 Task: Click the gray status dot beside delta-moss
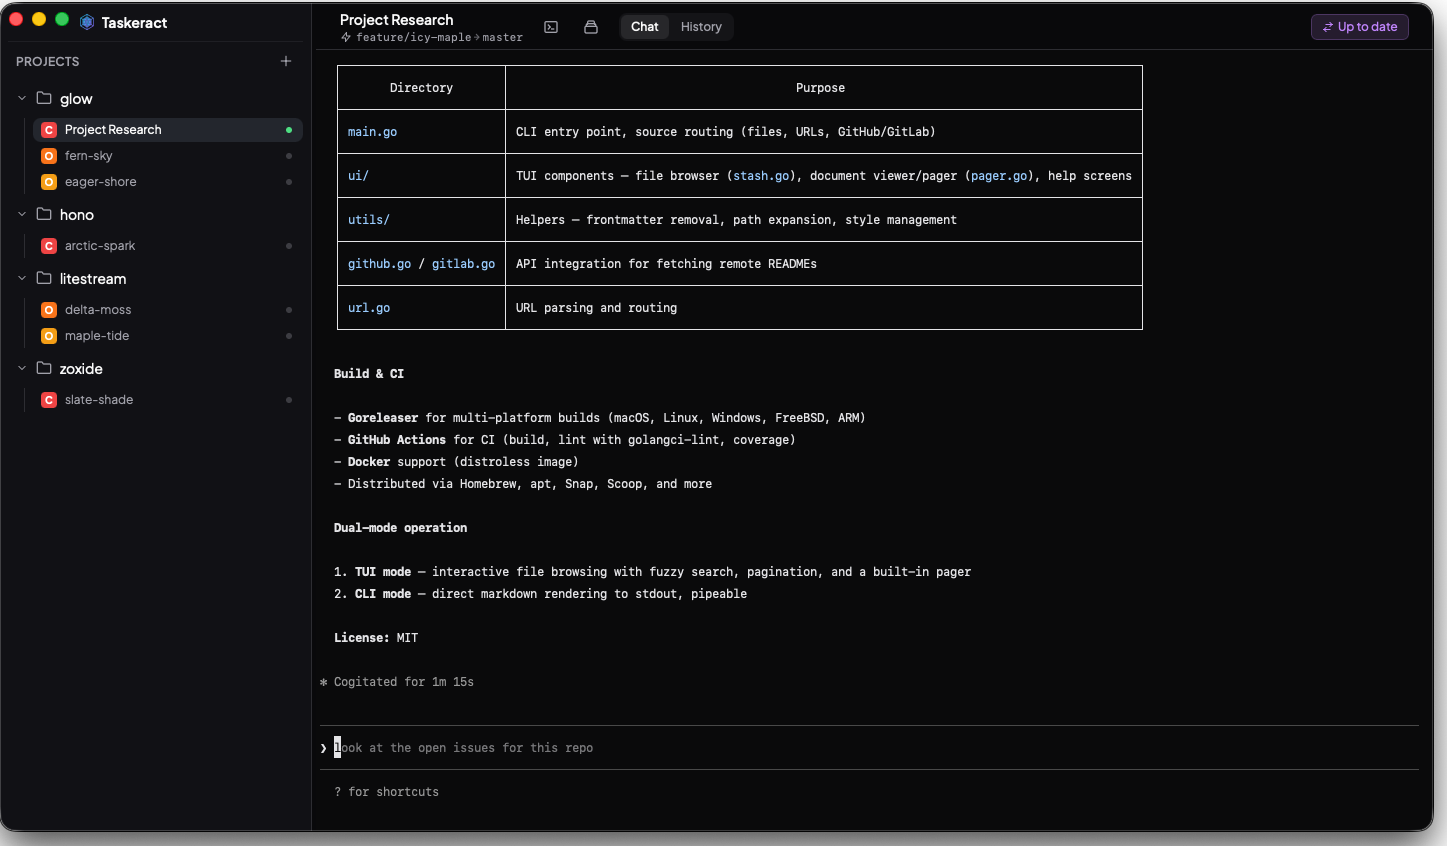289,309
